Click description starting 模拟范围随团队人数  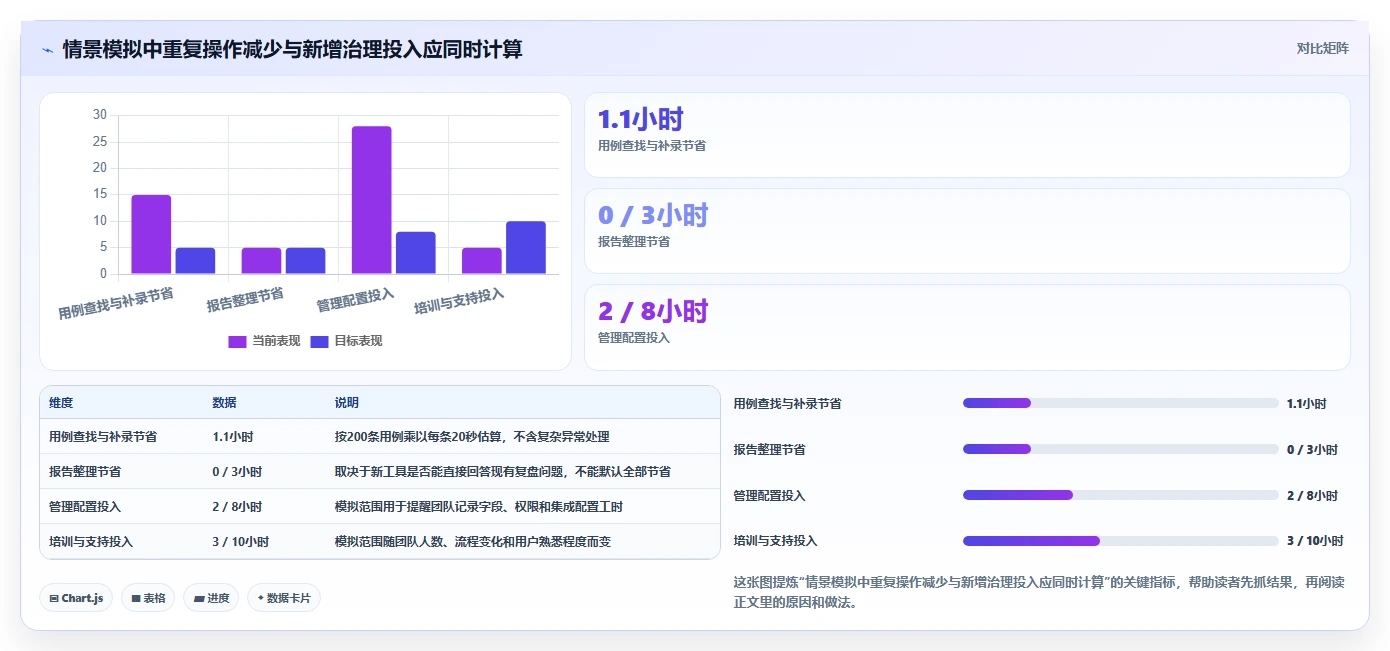(473, 542)
